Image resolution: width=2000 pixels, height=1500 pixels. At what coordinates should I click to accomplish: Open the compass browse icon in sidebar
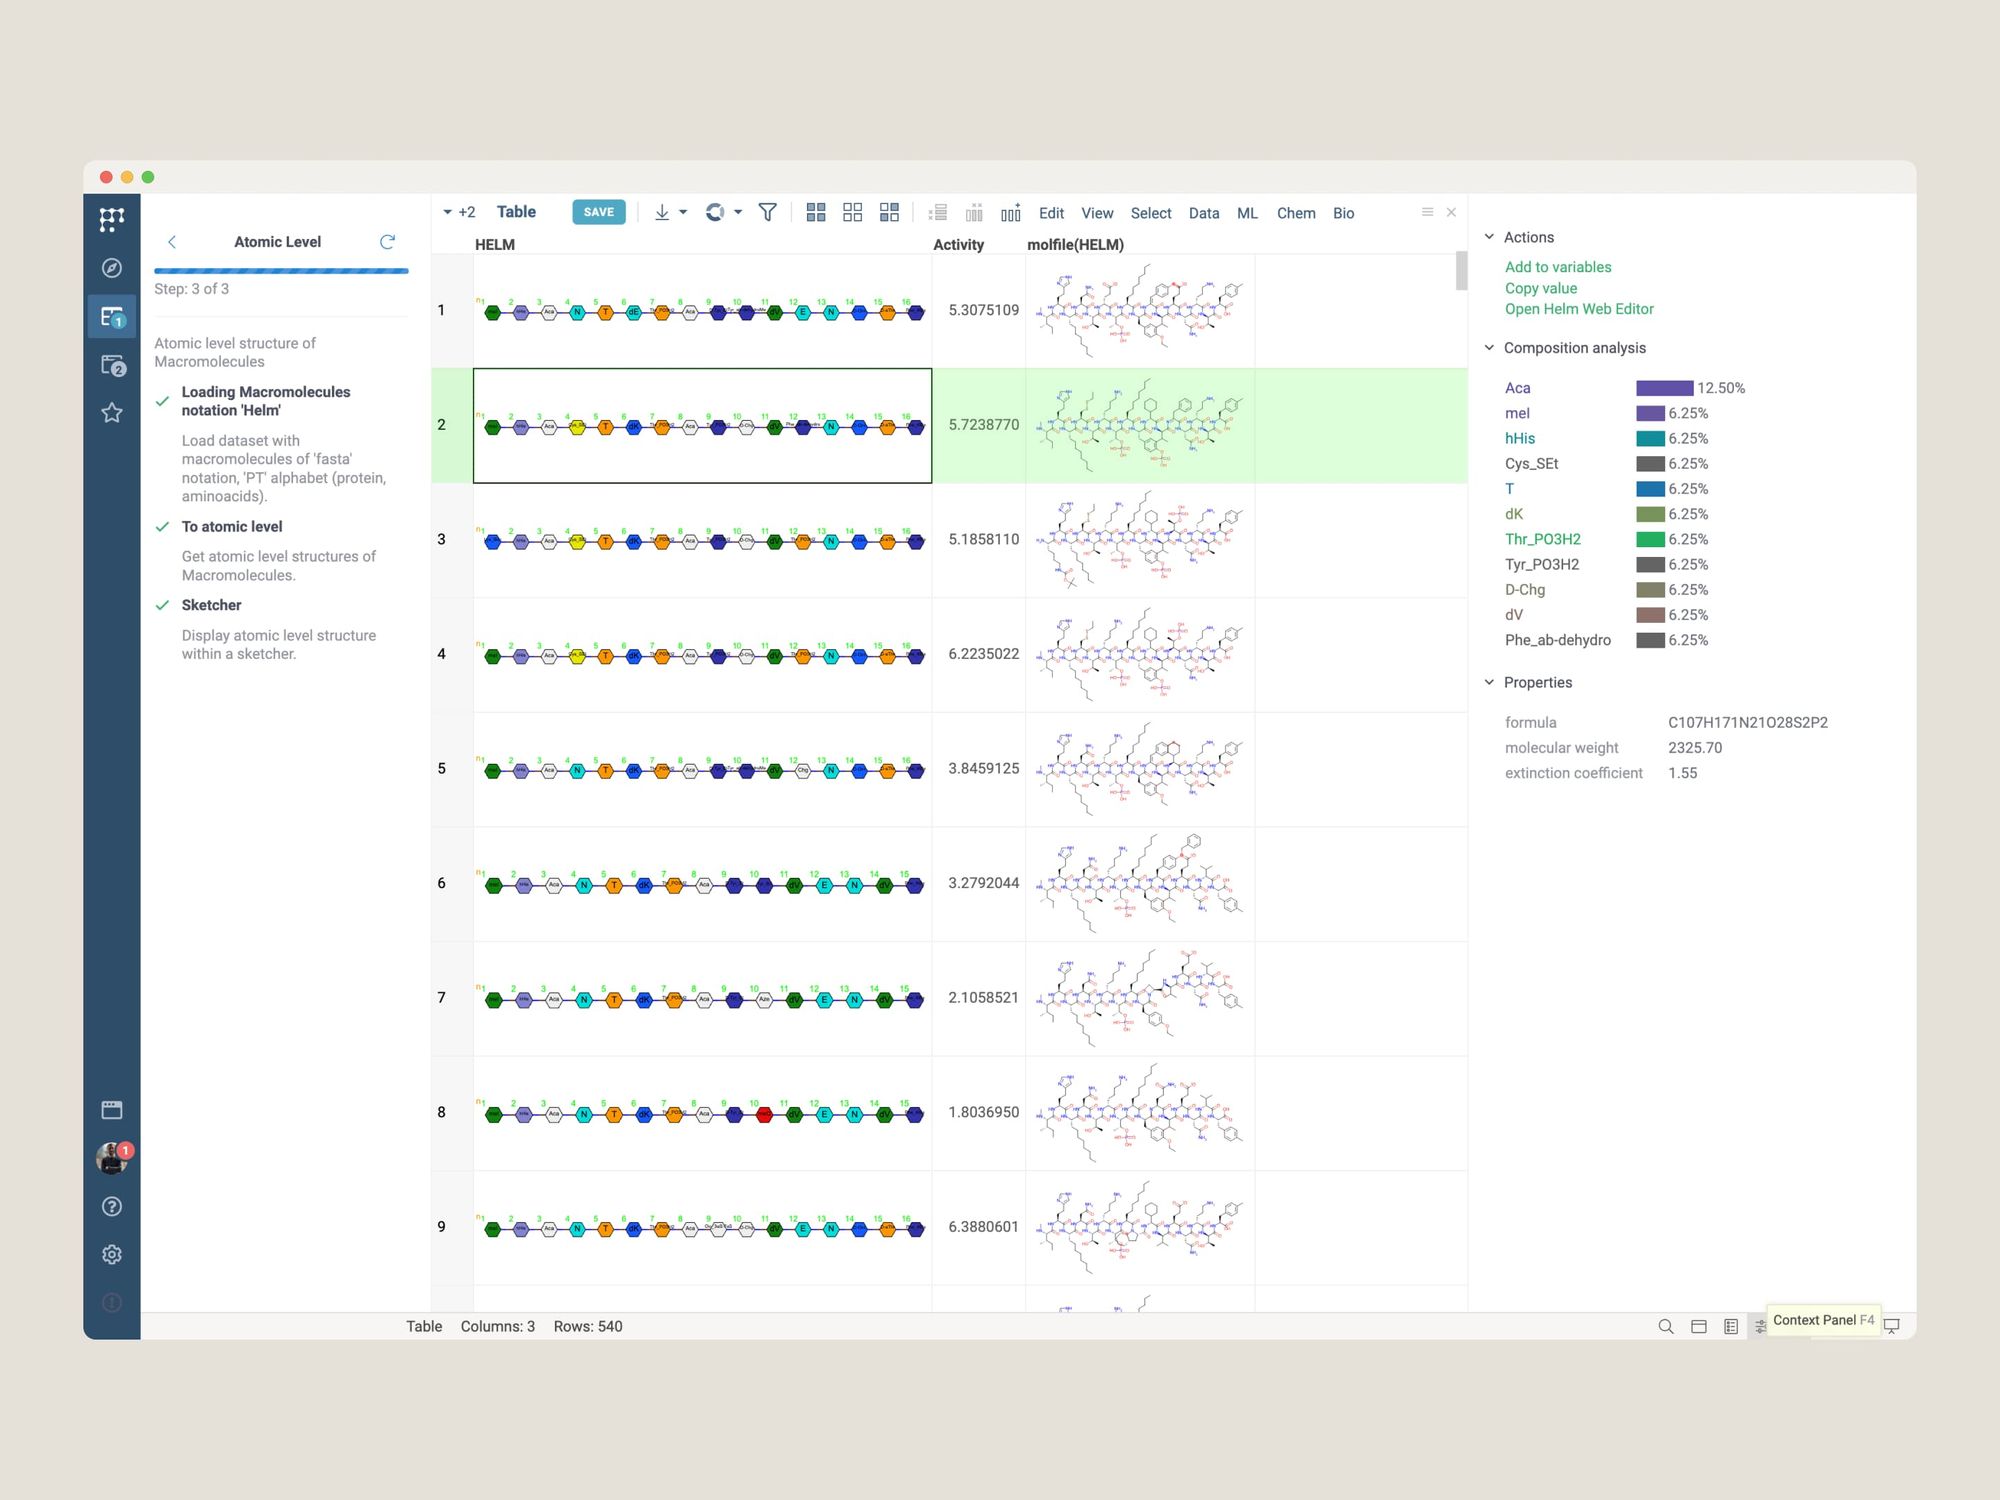[x=112, y=268]
